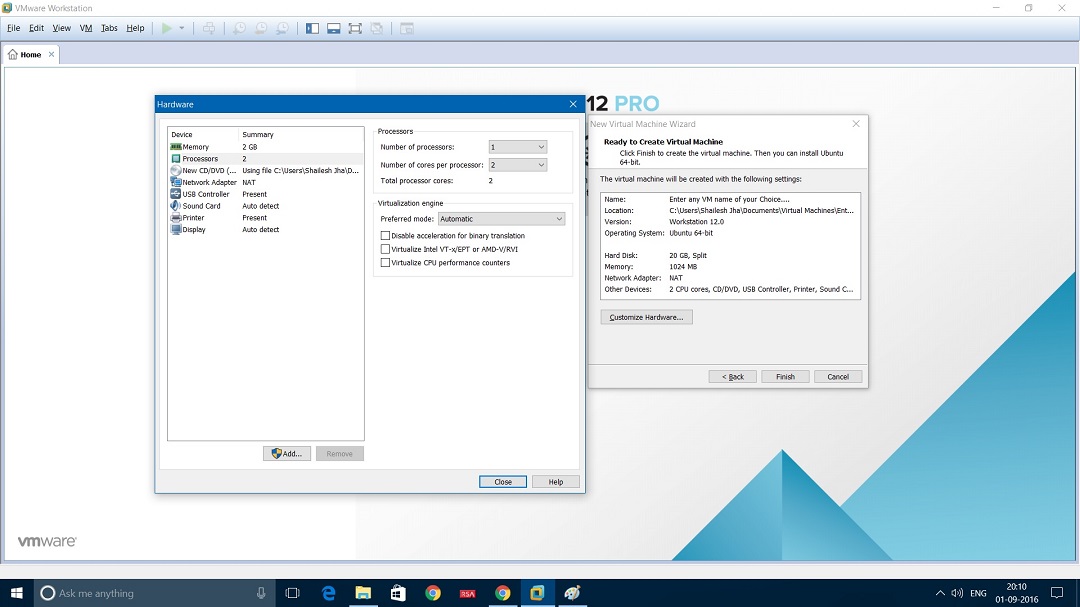Close the New Virtual Machine Wizard window
Screen dimensions: 1080x607
[x=856, y=124]
